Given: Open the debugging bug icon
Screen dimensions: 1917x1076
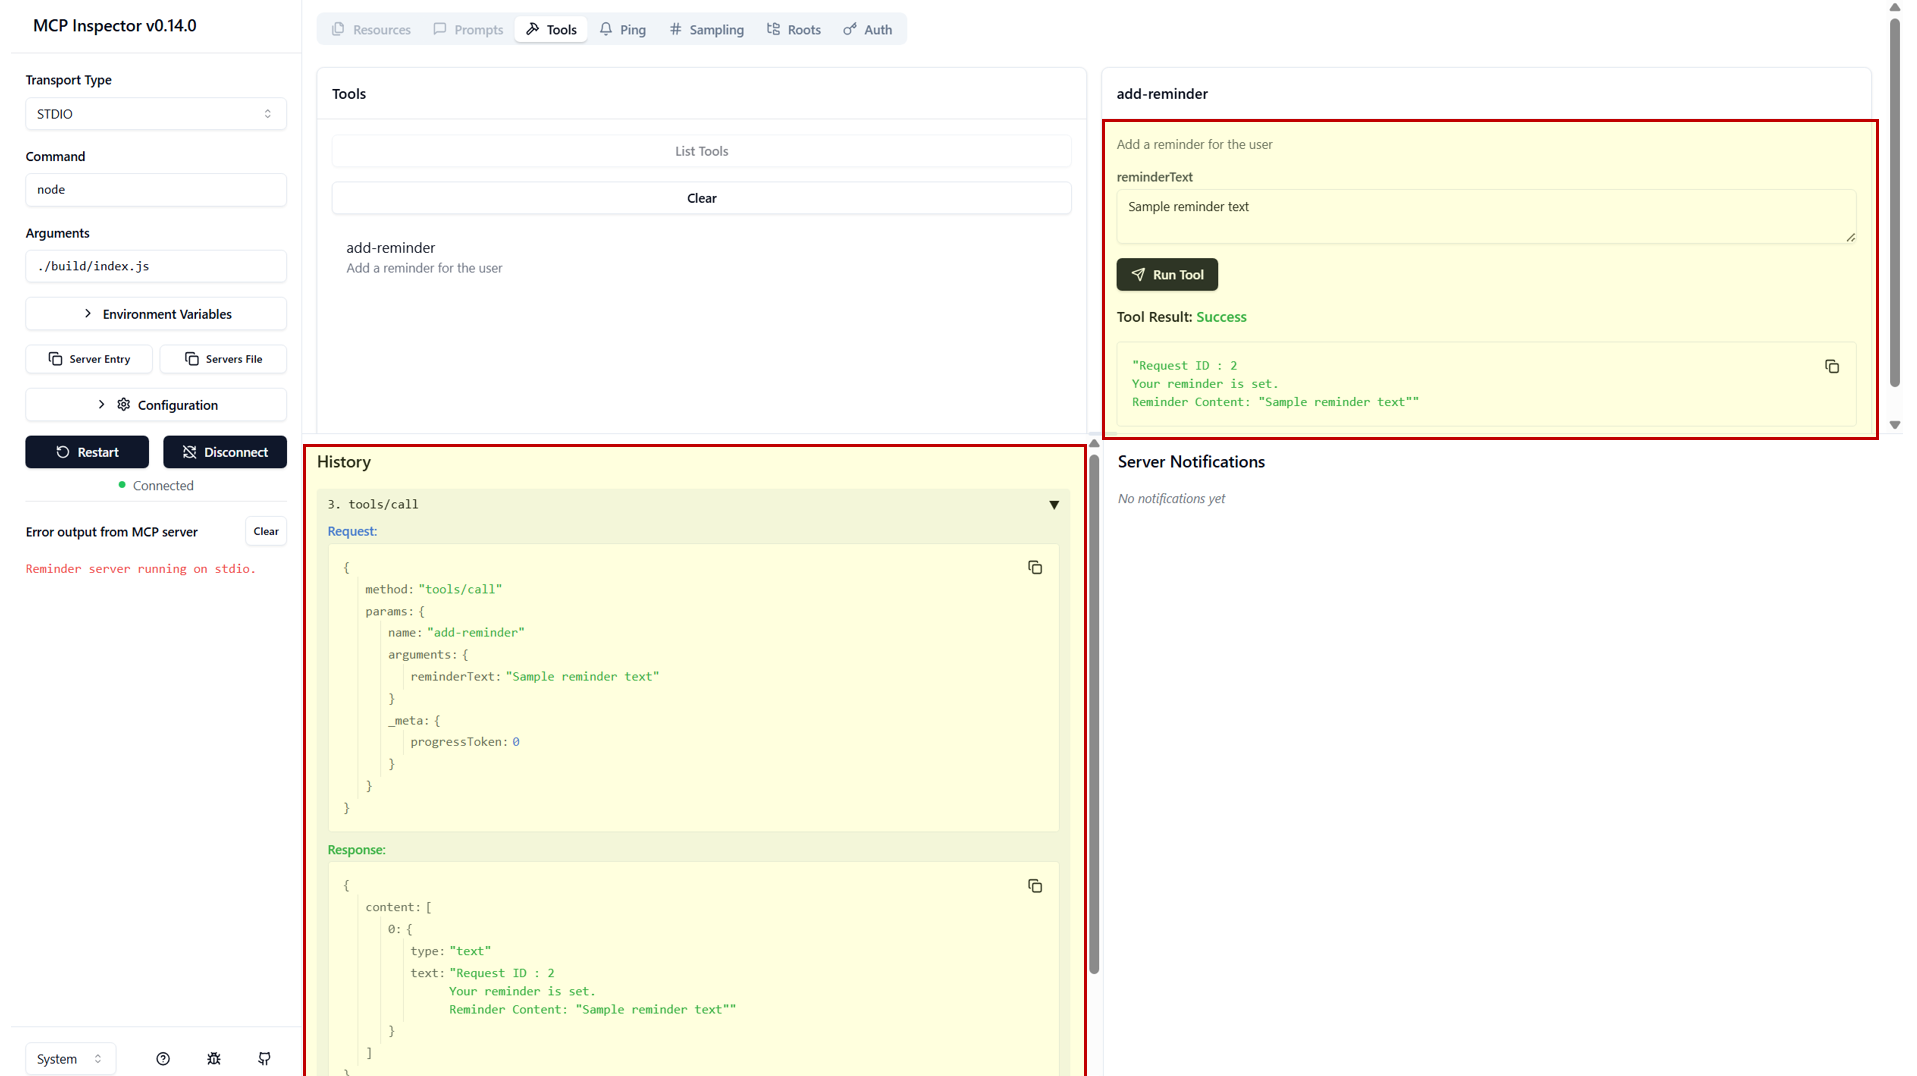Looking at the screenshot, I should (214, 1059).
